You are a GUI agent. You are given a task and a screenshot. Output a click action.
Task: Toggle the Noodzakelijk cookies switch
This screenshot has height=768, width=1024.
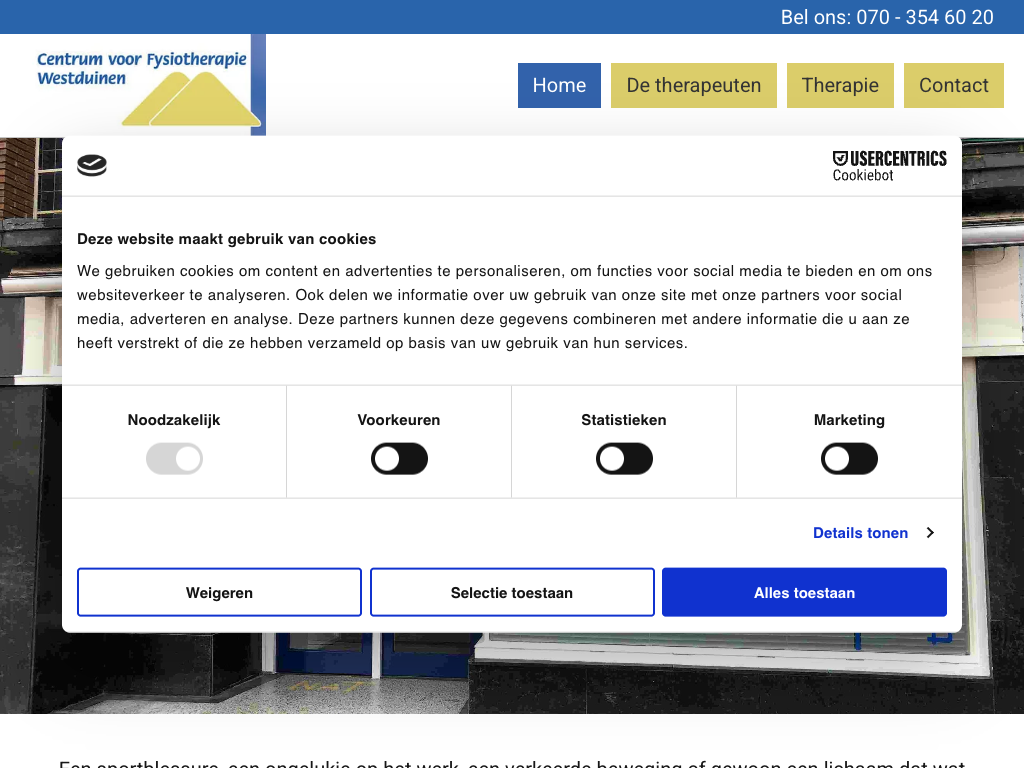(x=174, y=460)
